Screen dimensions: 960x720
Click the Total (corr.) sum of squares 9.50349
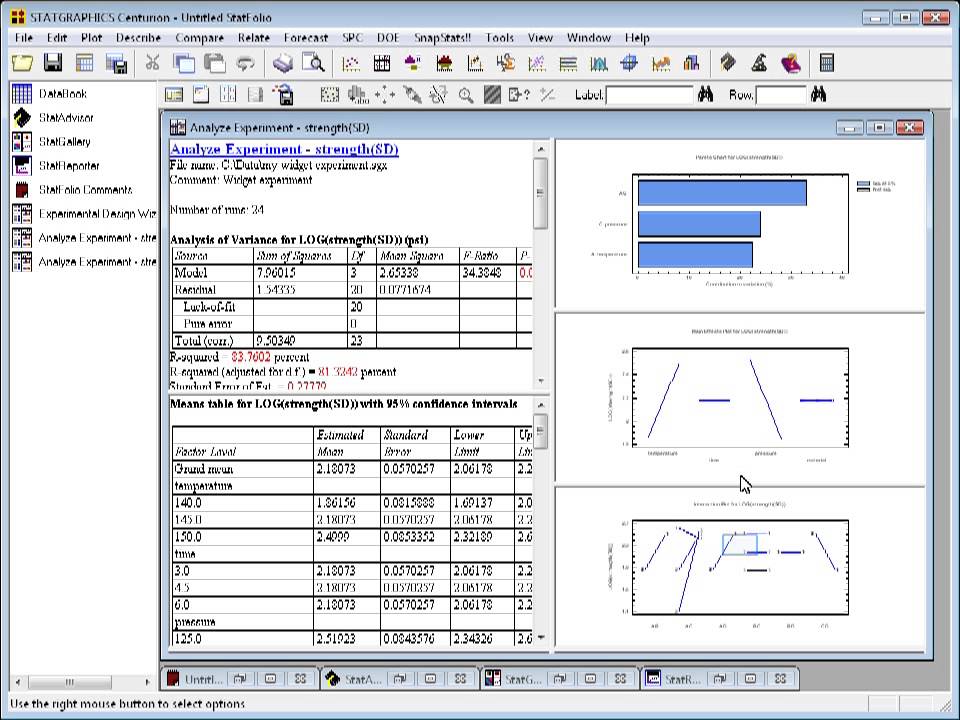276,340
